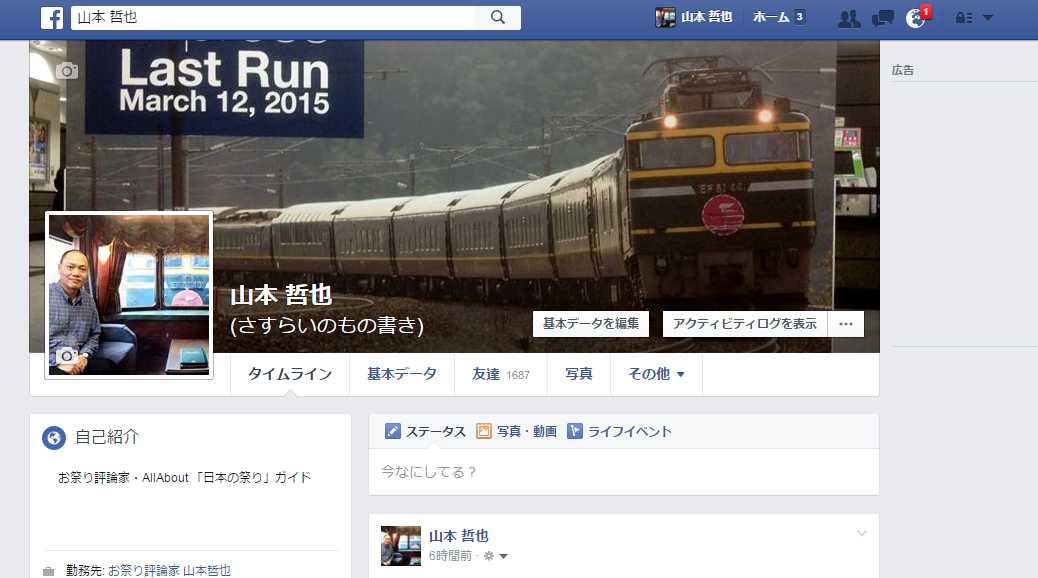The height and width of the screenshot is (578, 1038).
Task: Switch to the 基本データ tab
Action: [x=402, y=374]
